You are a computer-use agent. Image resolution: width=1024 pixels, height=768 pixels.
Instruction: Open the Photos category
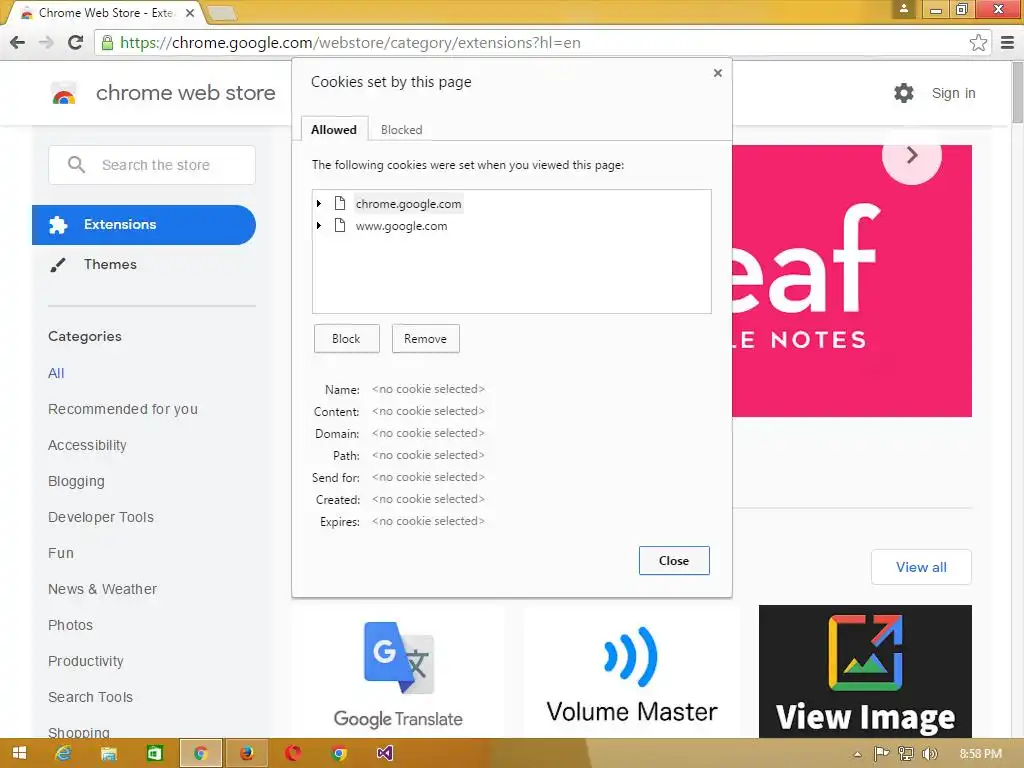coord(71,625)
